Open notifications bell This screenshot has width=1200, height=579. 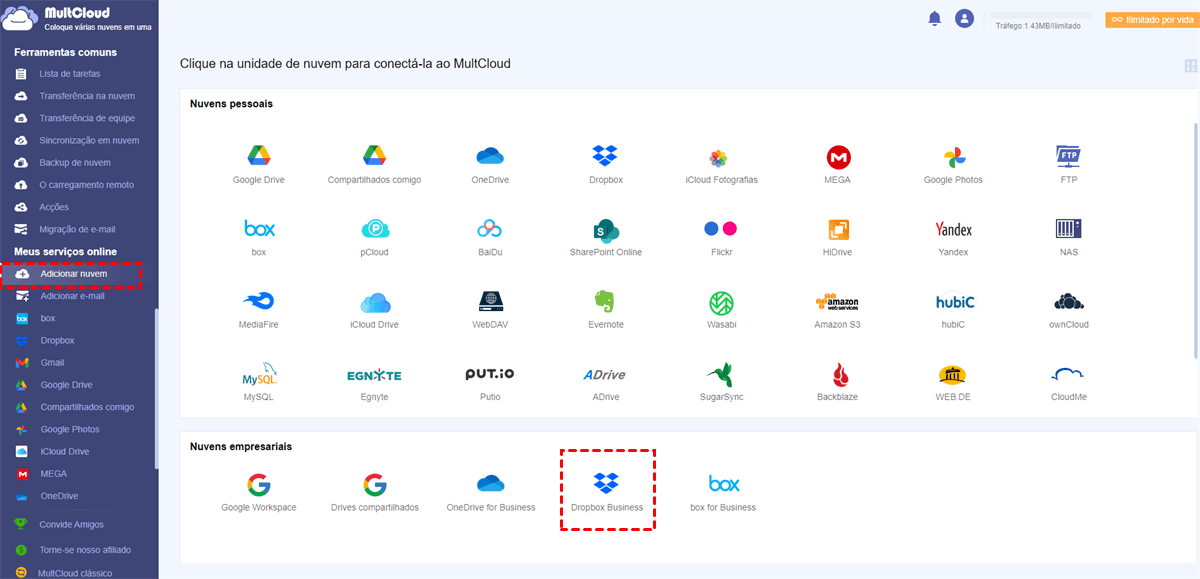(x=935, y=18)
